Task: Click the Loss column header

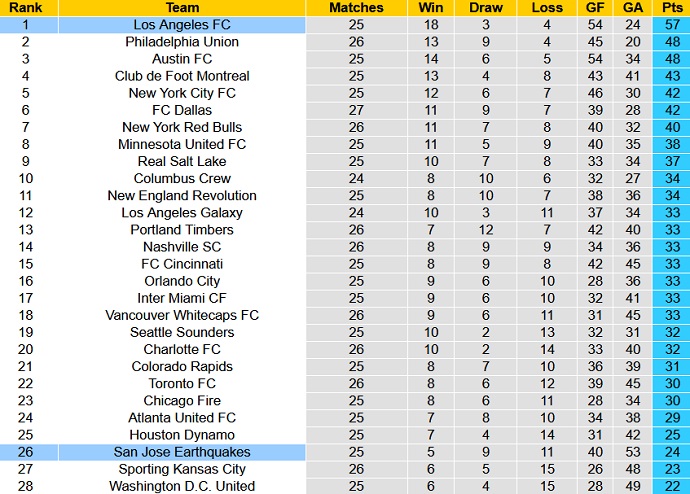Action: click(x=547, y=8)
